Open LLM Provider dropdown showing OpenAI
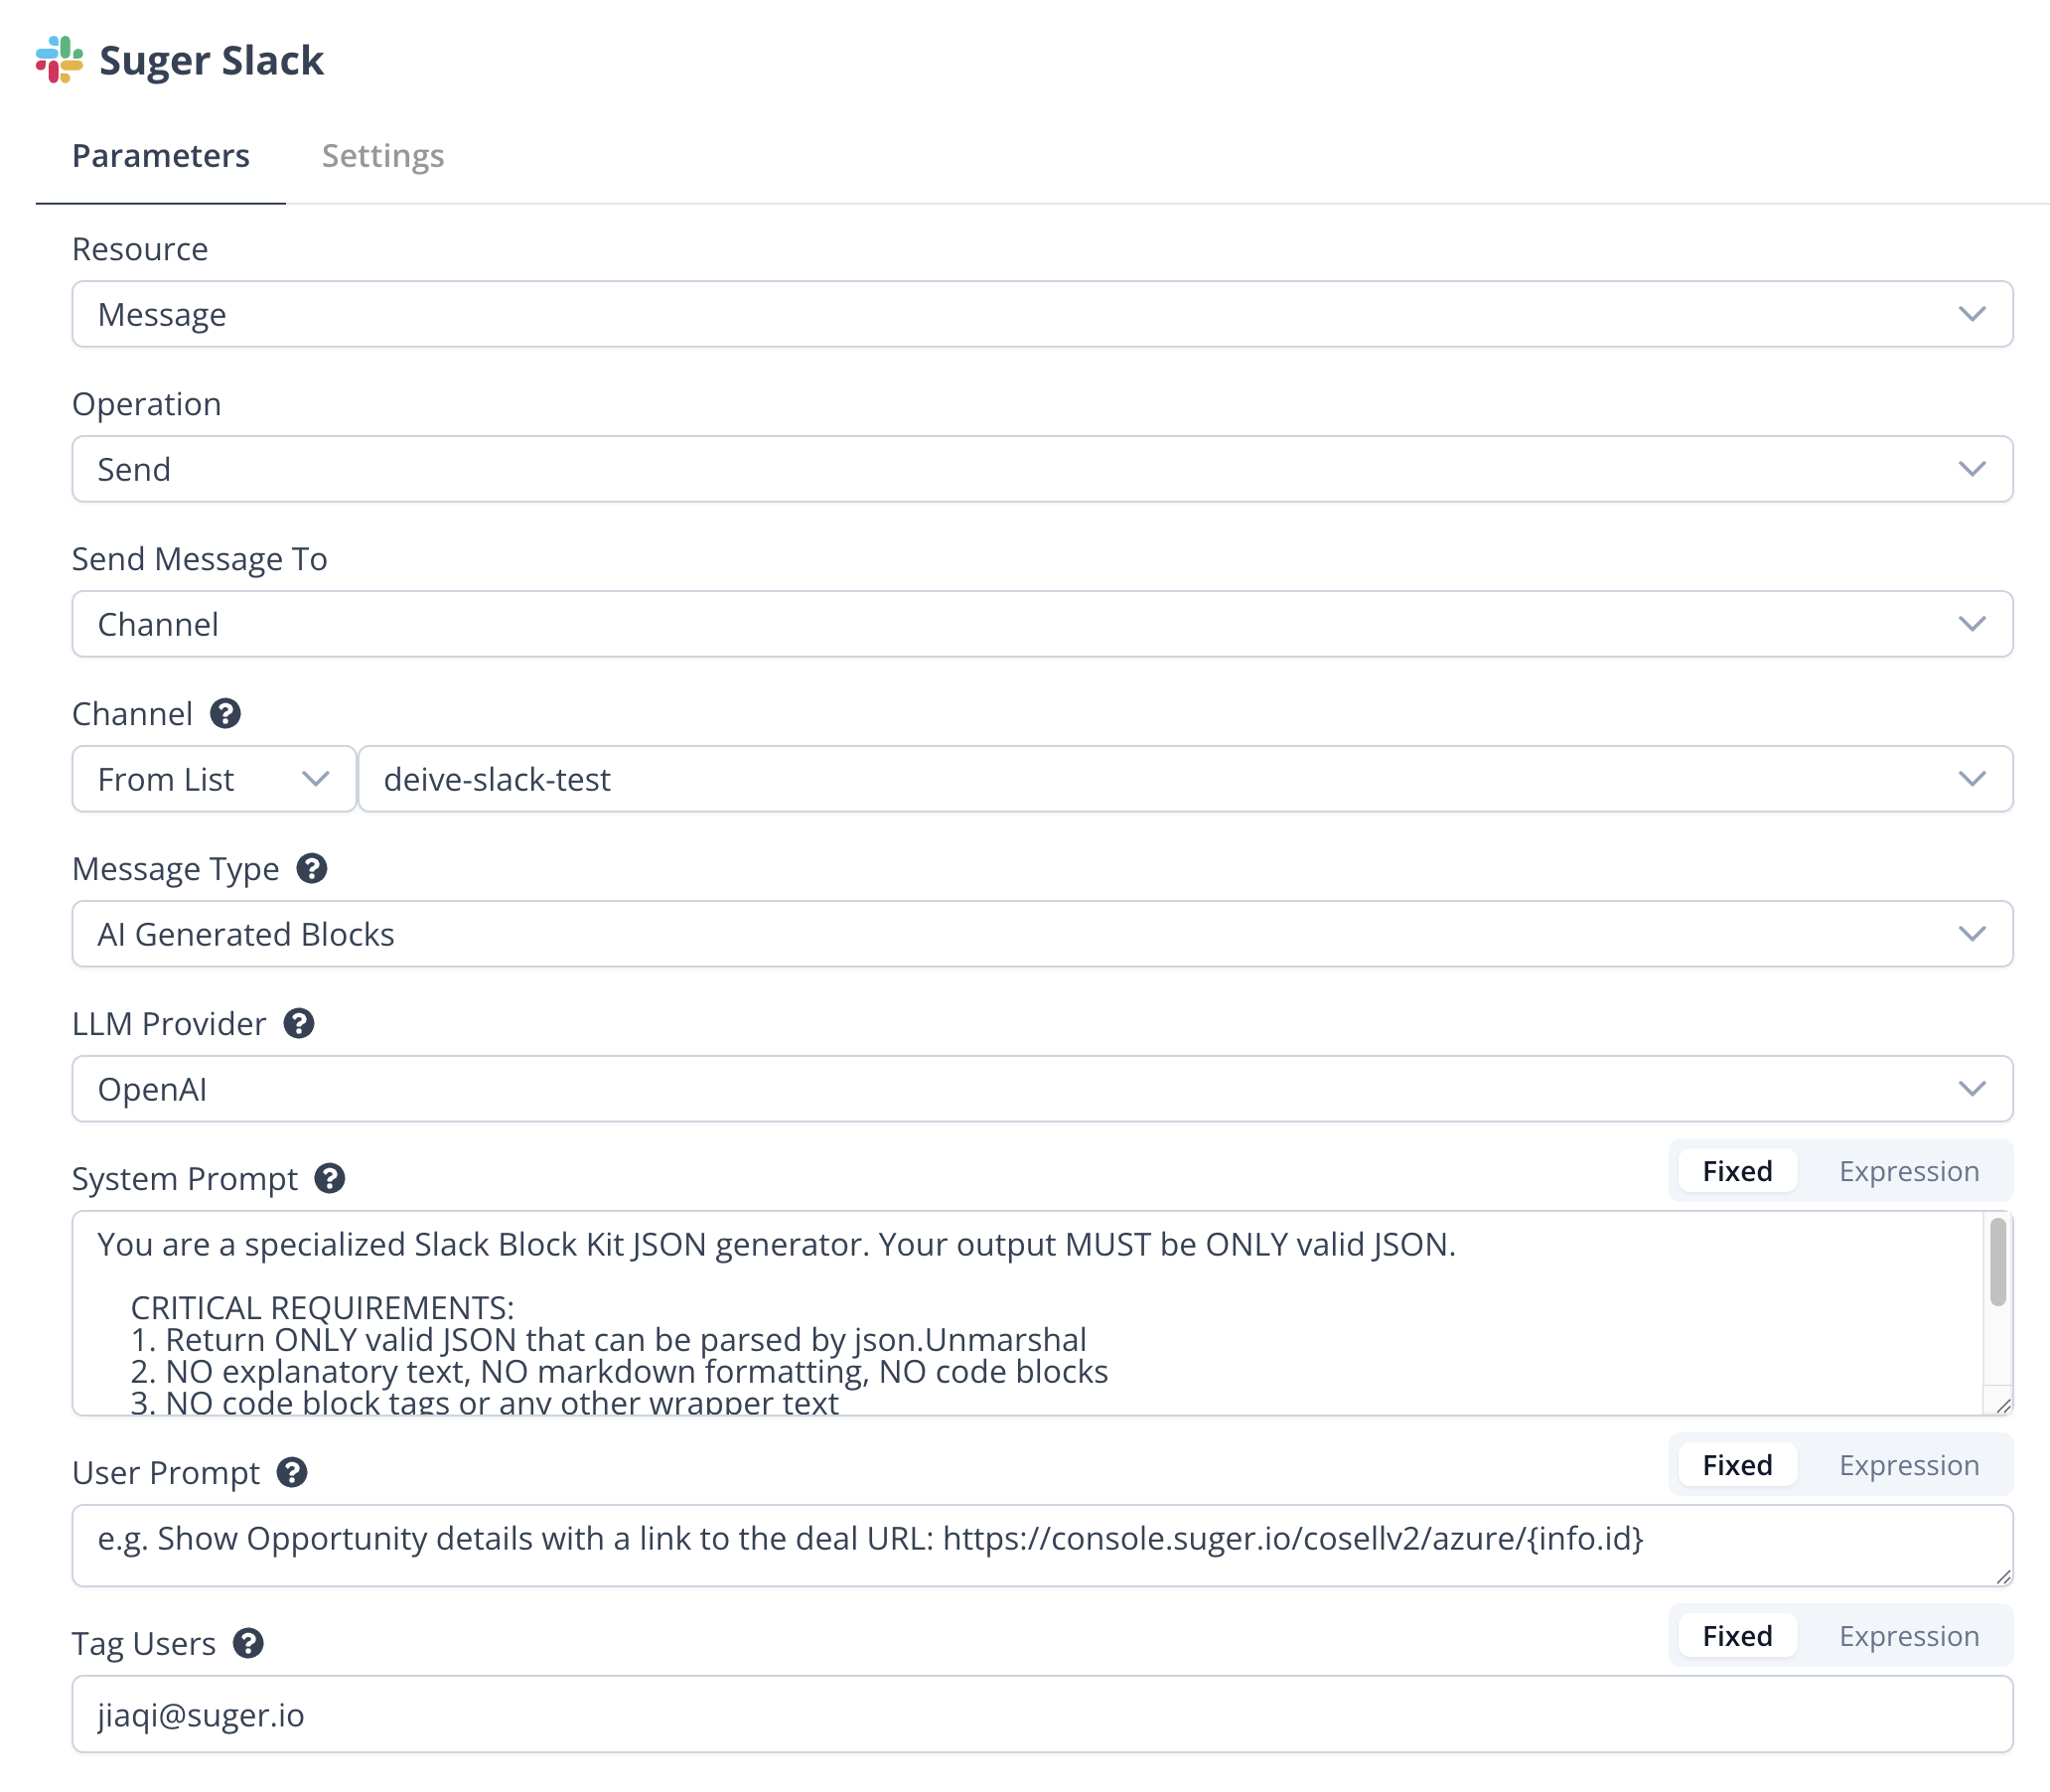The height and width of the screenshot is (1792, 2050). (1041, 1089)
